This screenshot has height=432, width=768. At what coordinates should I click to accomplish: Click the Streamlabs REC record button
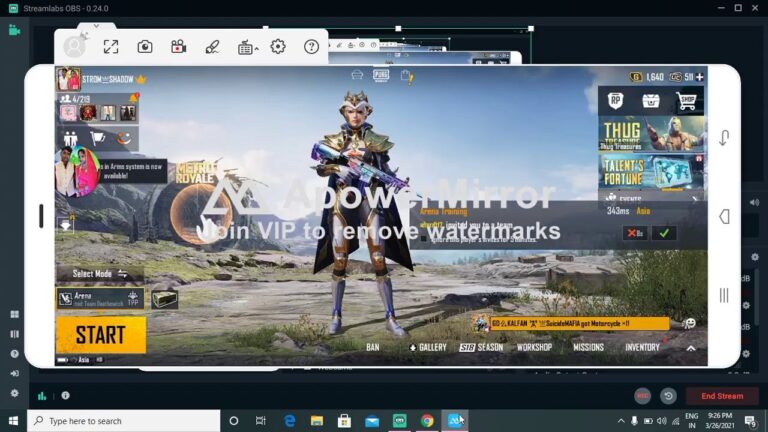pyautogui.click(x=643, y=396)
